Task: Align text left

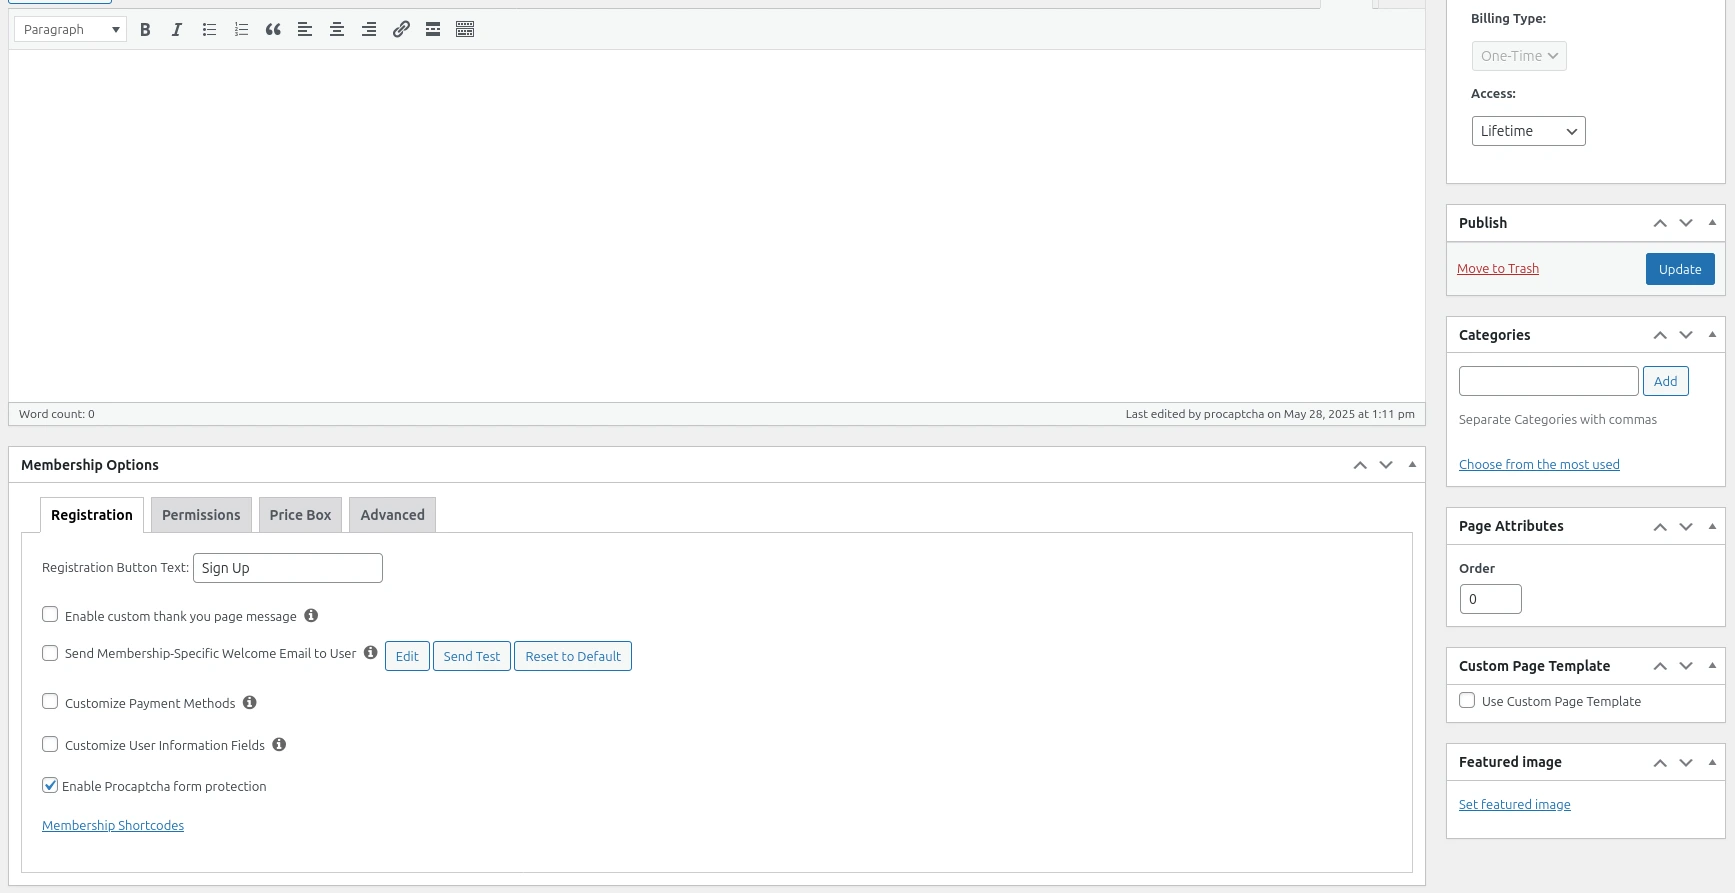Action: point(305,30)
